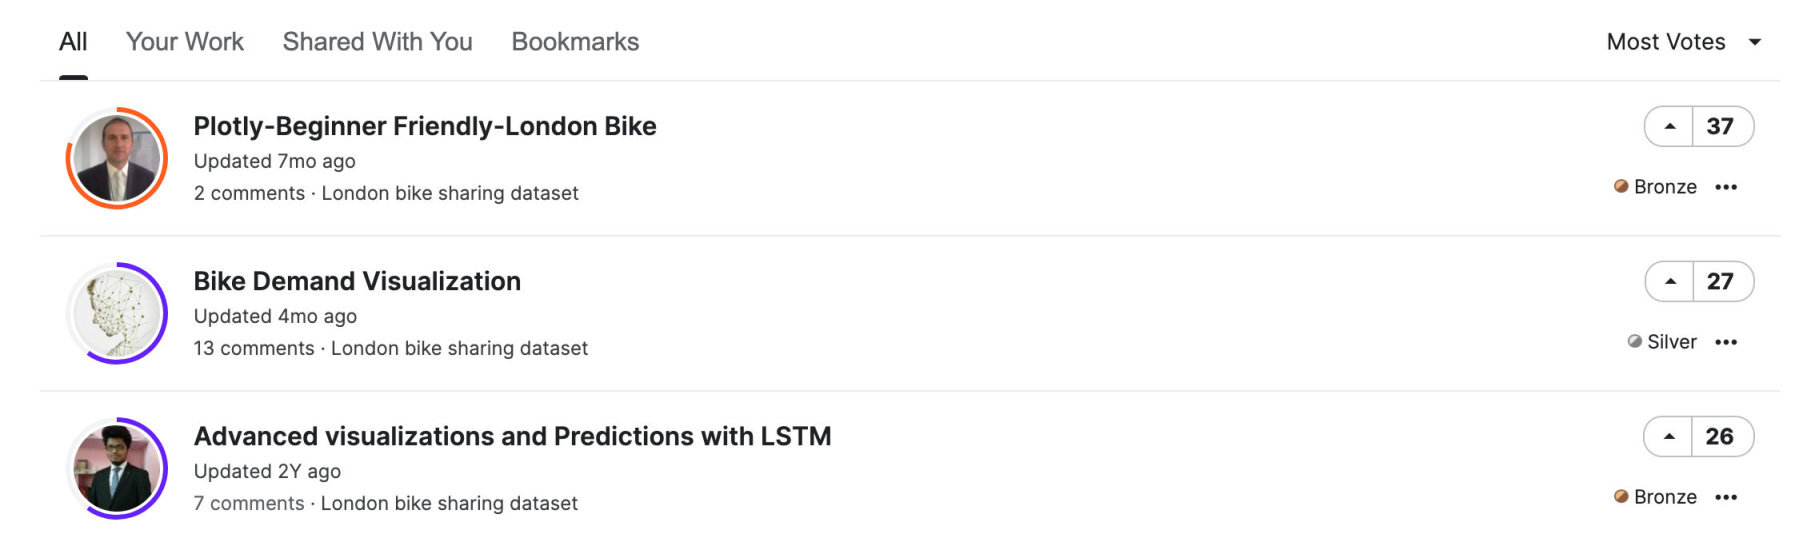Image resolution: width=1795 pixels, height=542 pixels.
Task: Open three-dot menu for LSTM notebook
Action: [x=1725, y=498]
